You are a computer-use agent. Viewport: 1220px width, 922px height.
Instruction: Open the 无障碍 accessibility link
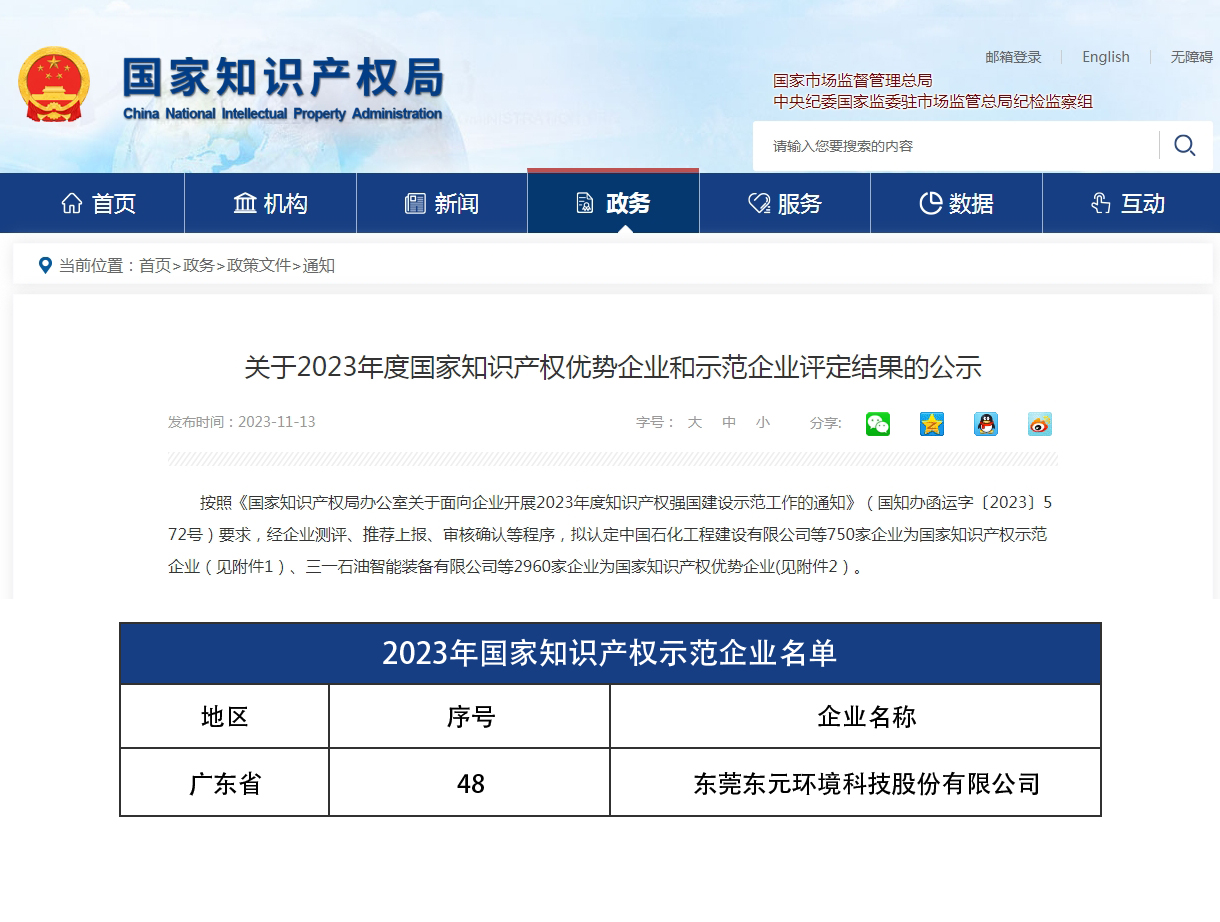(1192, 57)
